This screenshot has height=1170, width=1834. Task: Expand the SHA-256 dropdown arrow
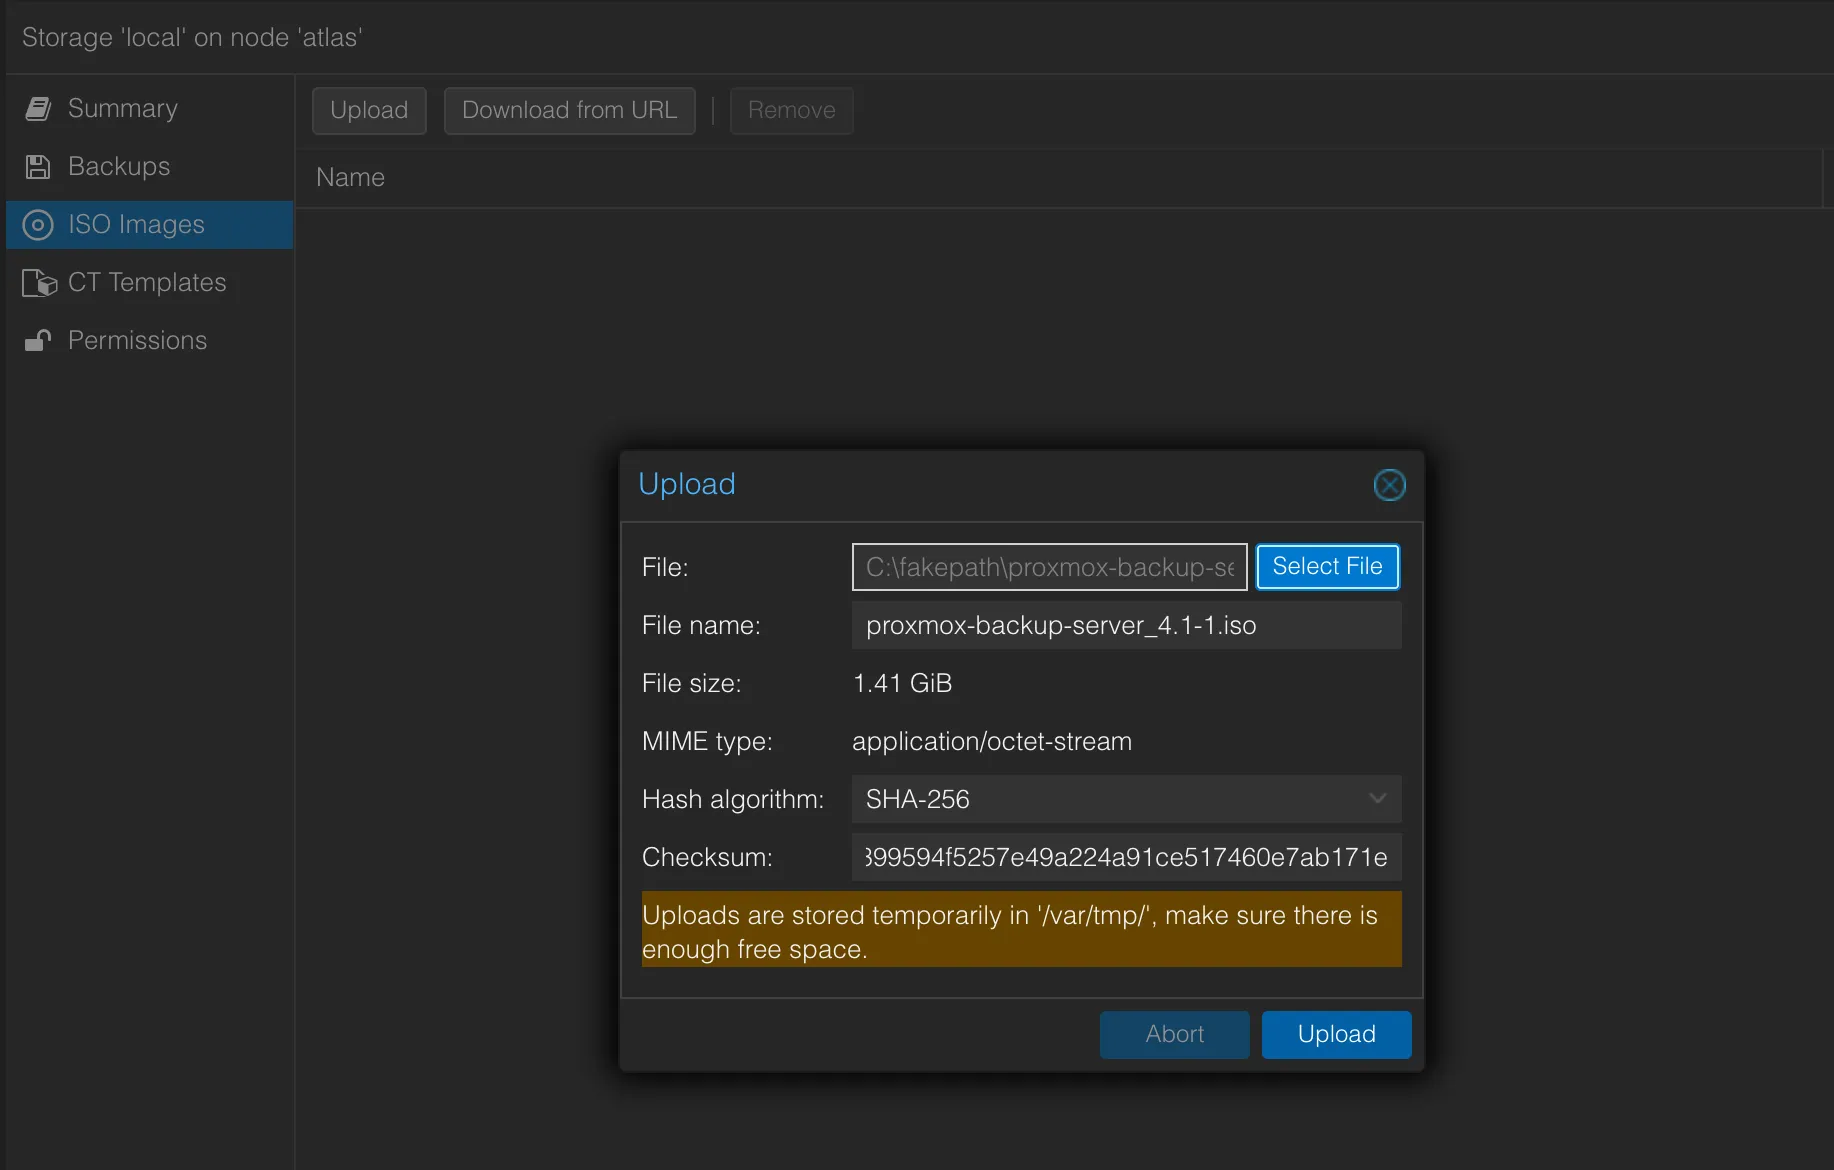1377,799
